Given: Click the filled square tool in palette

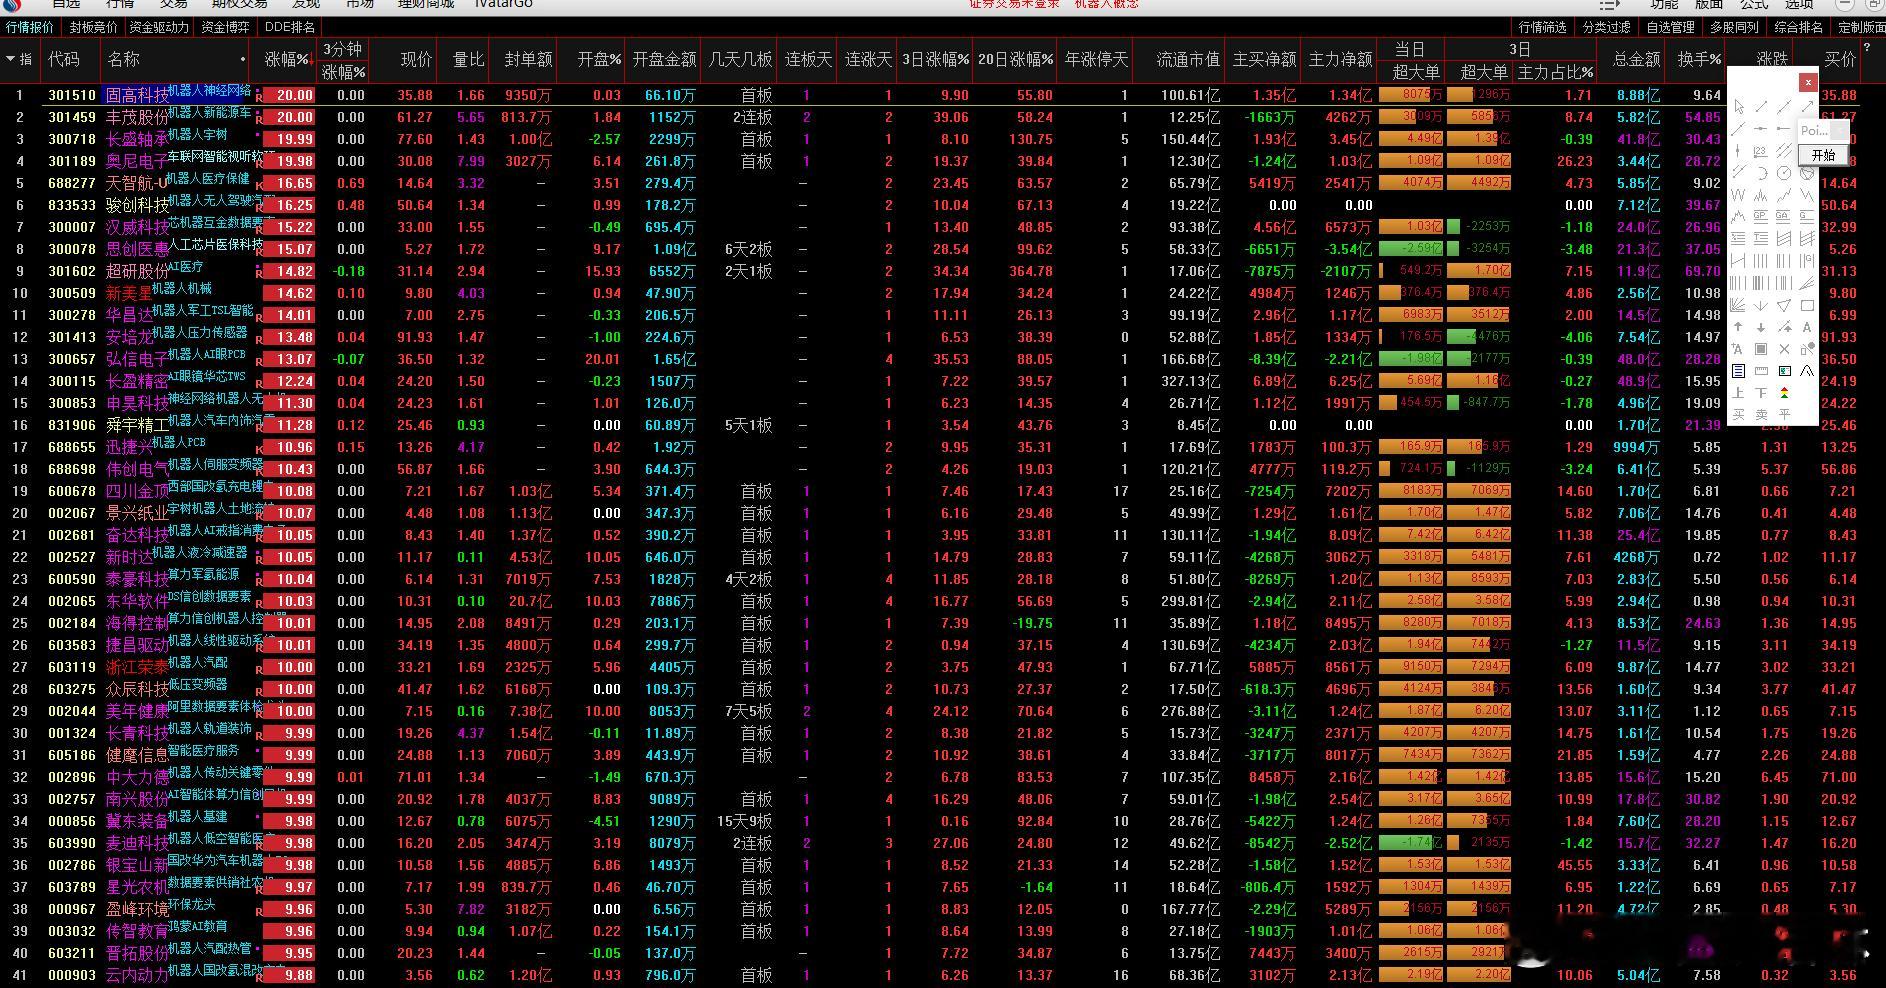Looking at the screenshot, I should tap(1761, 348).
